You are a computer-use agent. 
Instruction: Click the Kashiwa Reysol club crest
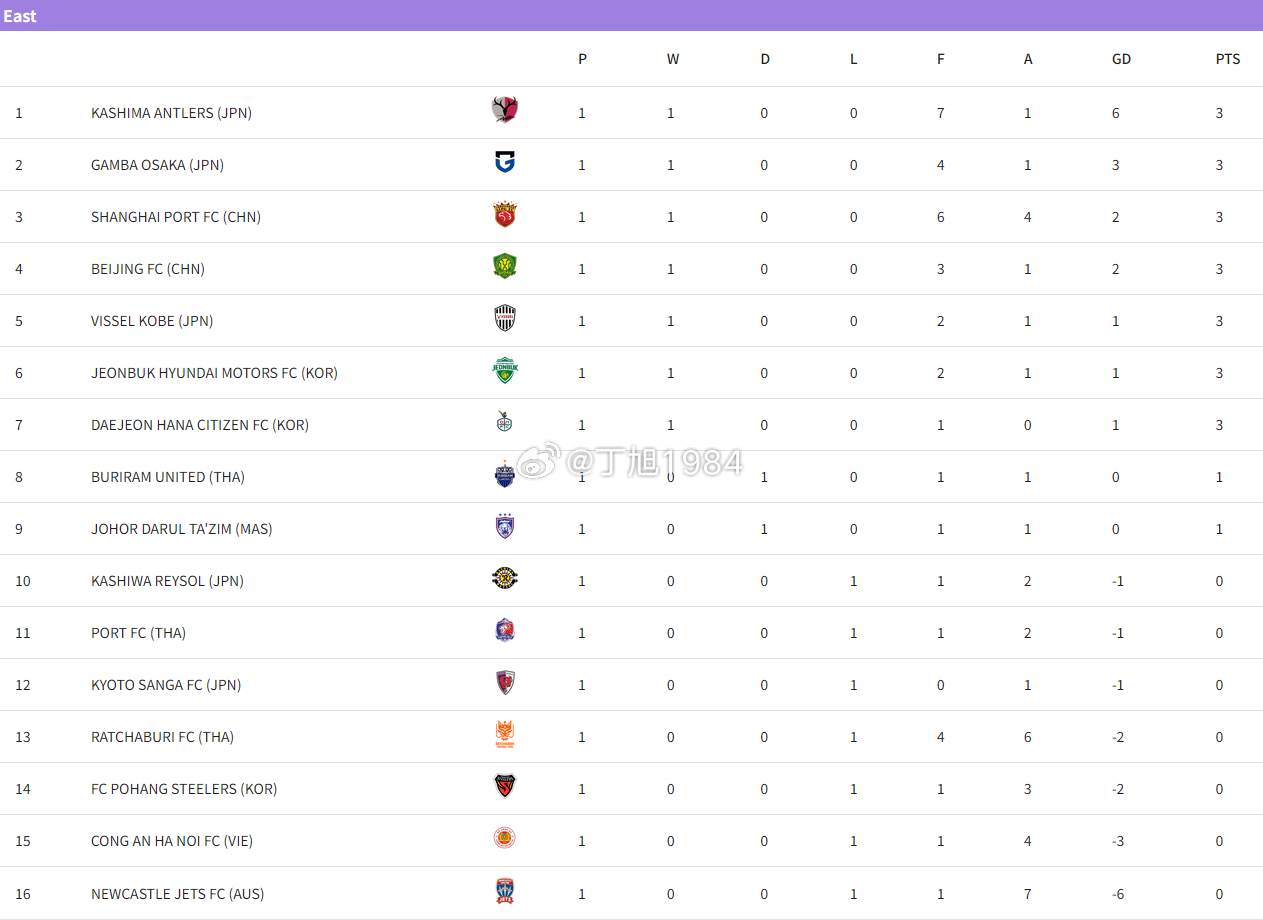[x=505, y=578]
